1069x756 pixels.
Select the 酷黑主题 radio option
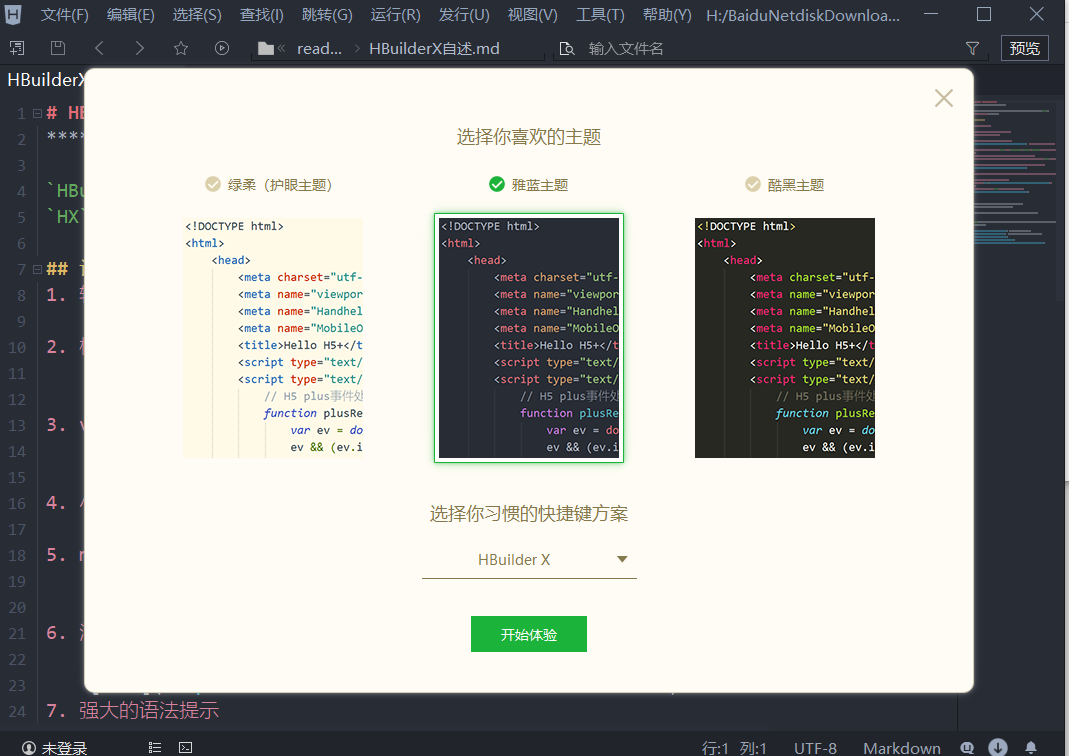[784, 185]
